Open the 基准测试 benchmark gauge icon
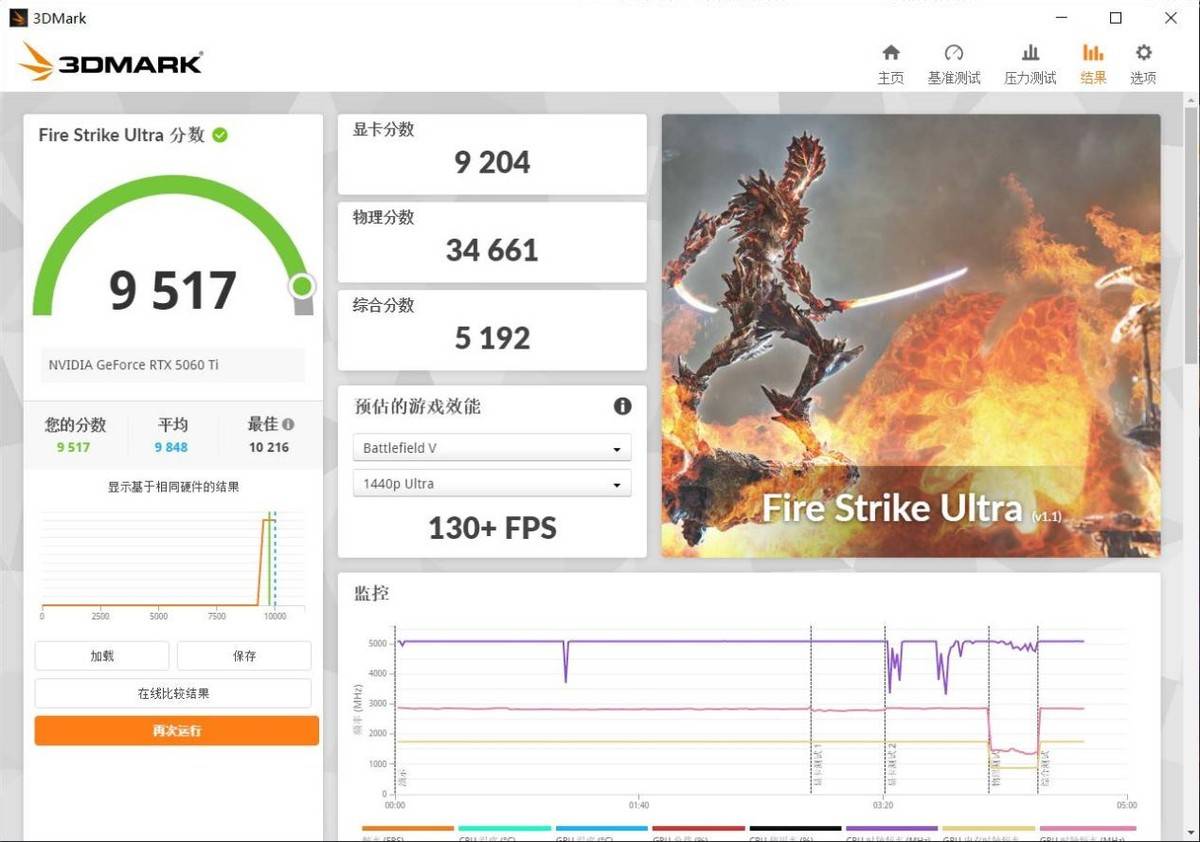This screenshot has width=1200, height=842. pos(954,54)
